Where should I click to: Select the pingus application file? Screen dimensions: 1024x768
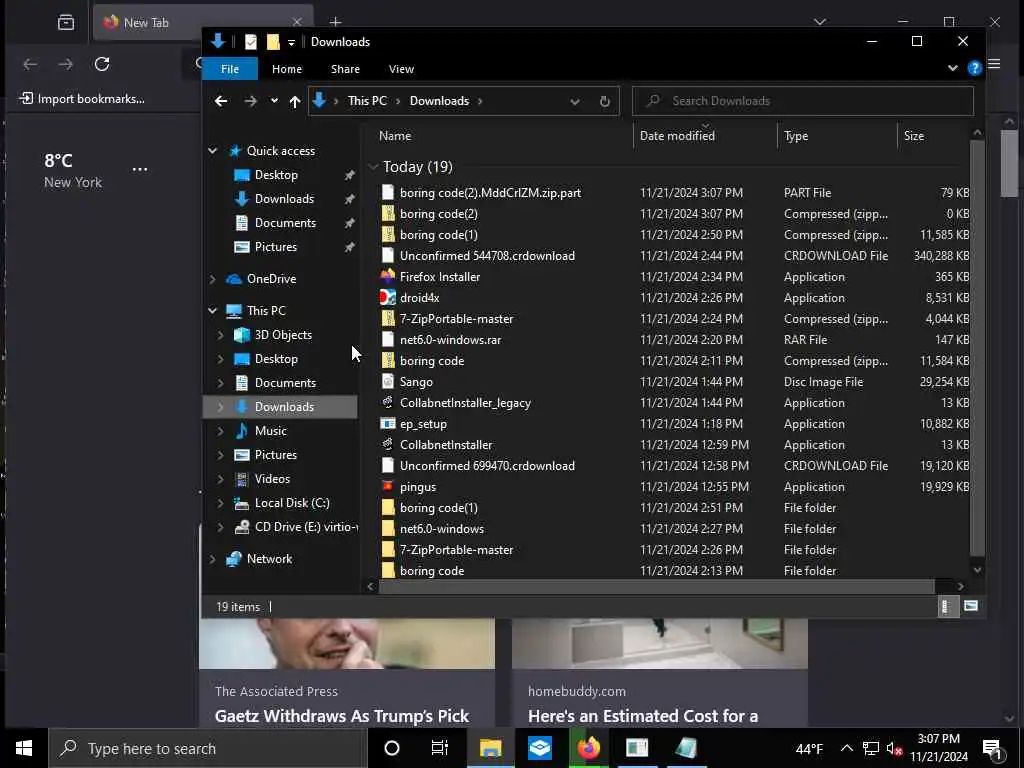[x=418, y=487]
